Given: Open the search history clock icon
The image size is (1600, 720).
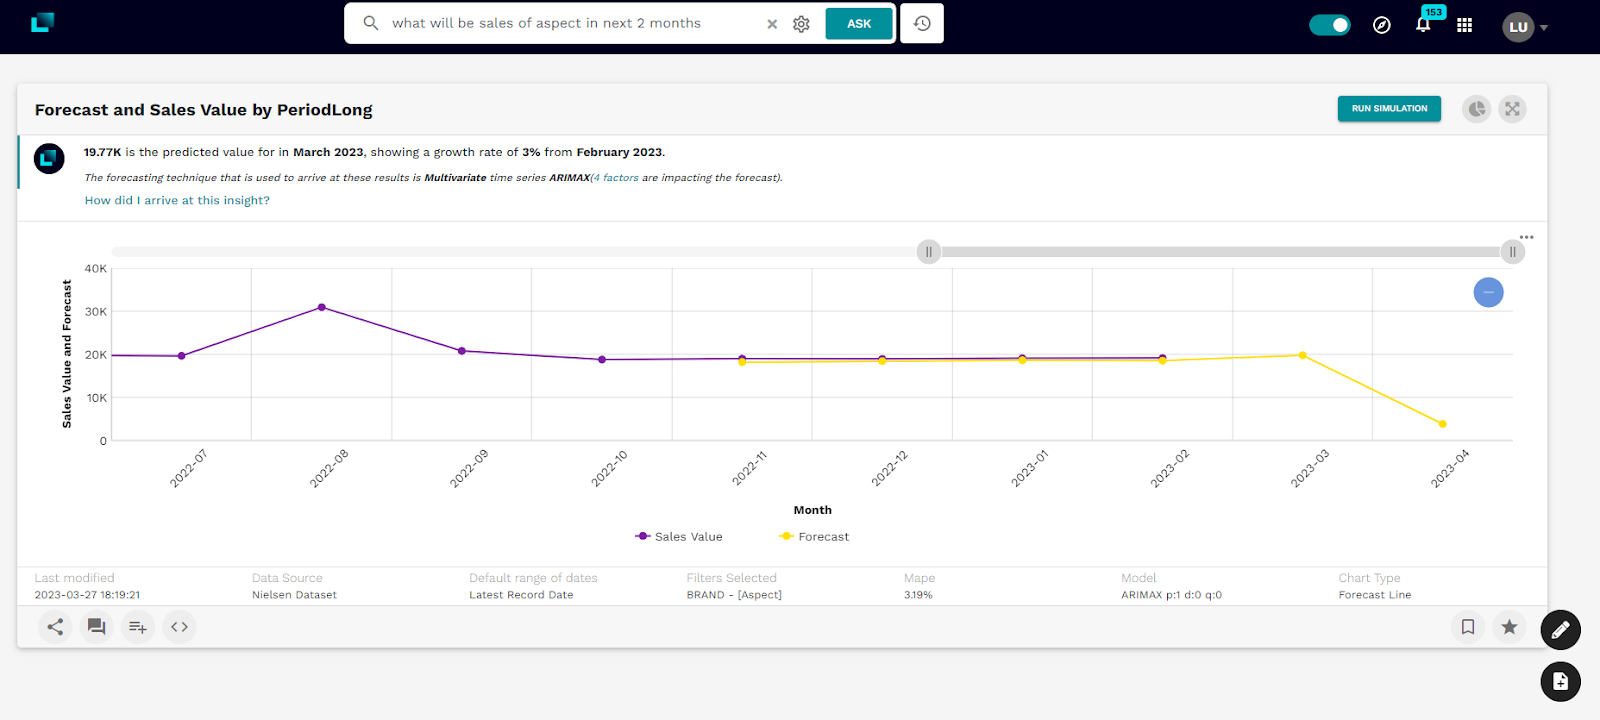Looking at the screenshot, I should 922,23.
